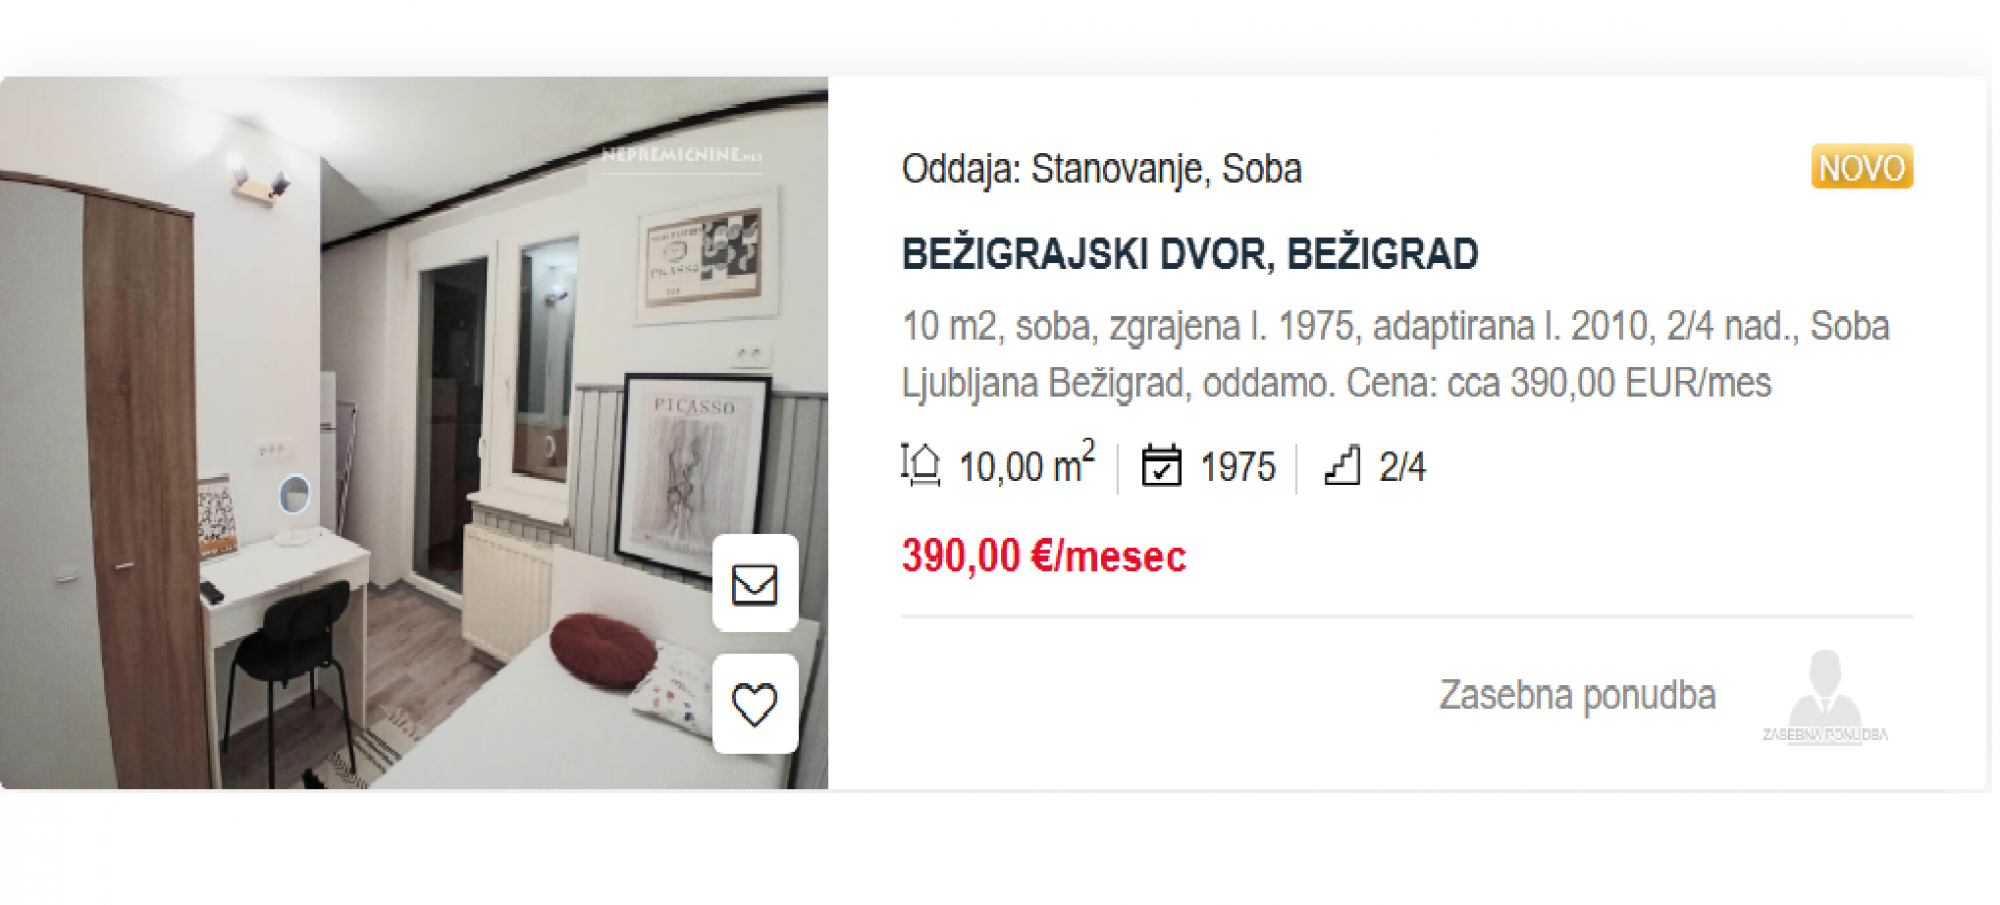Click the listing description paragraph text
The image size is (2000, 905).
coord(1396,355)
